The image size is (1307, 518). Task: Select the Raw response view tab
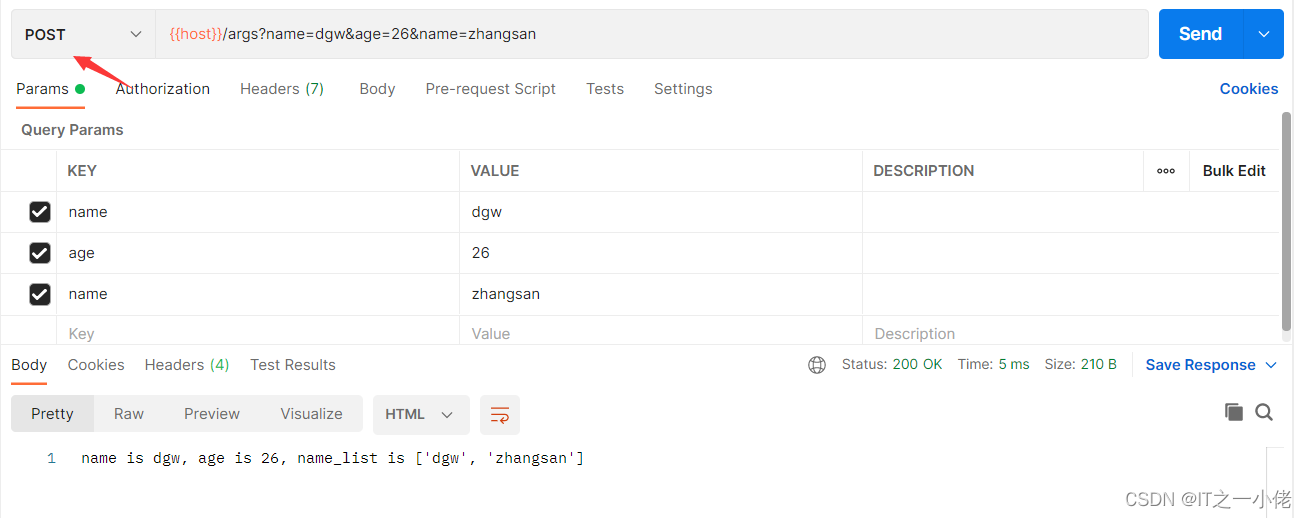(x=129, y=414)
